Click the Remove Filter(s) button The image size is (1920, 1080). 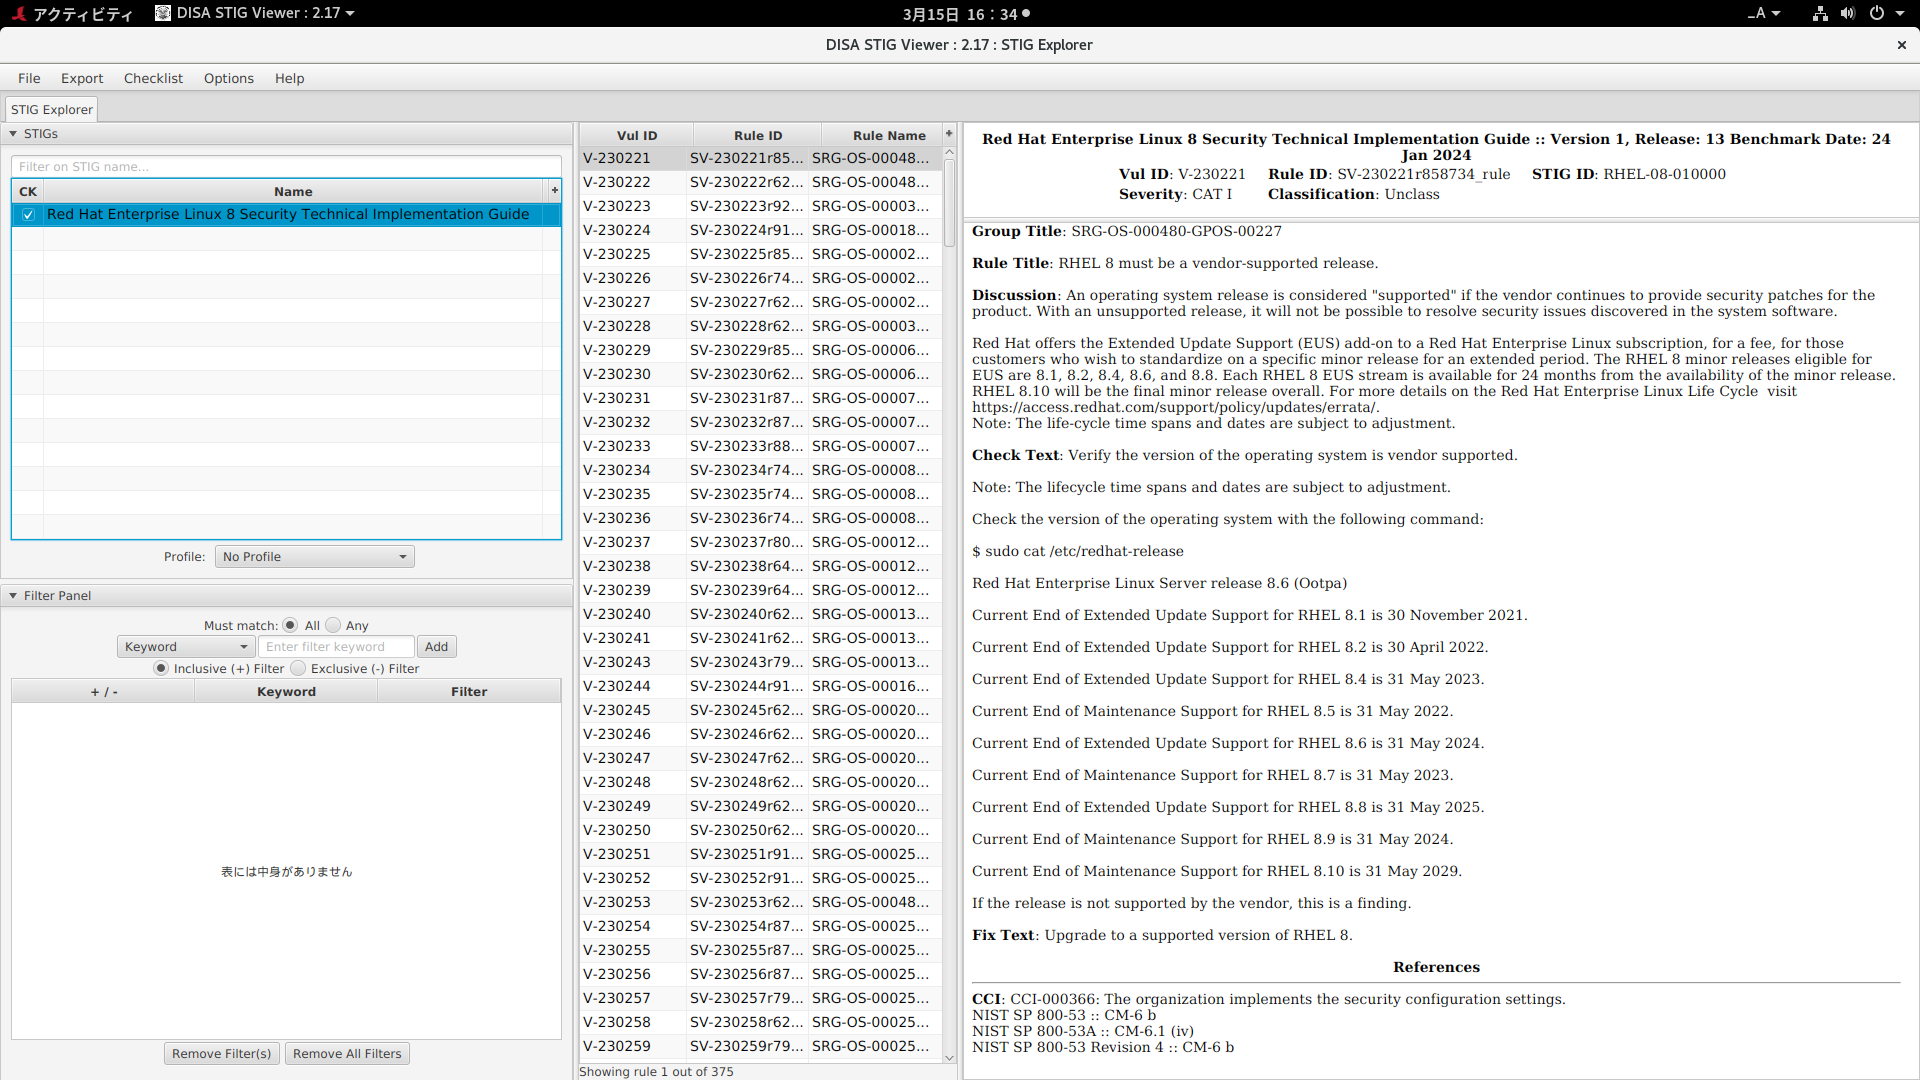(x=221, y=1054)
